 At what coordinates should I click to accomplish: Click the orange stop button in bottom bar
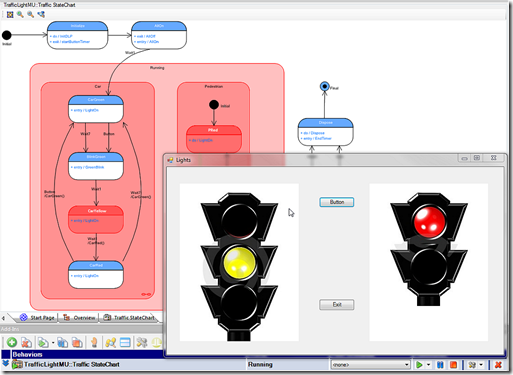tap(453, 365)
